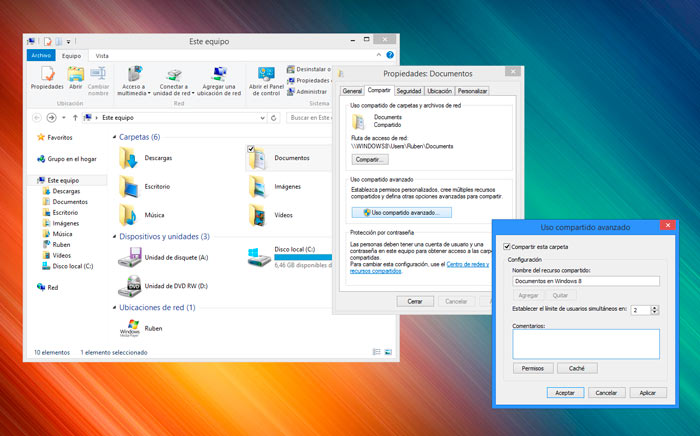Screen dimensions: 700x436
Task: Click the Administrar ribbon item
Action: point(307,91)
